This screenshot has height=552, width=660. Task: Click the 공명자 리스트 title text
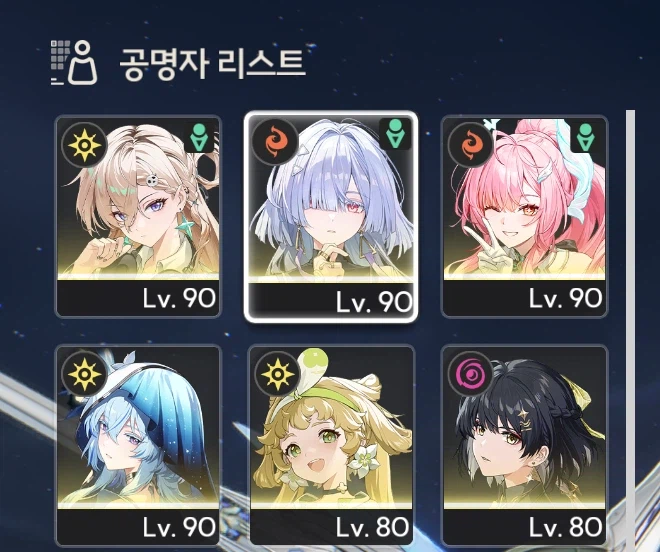(212, 64)
